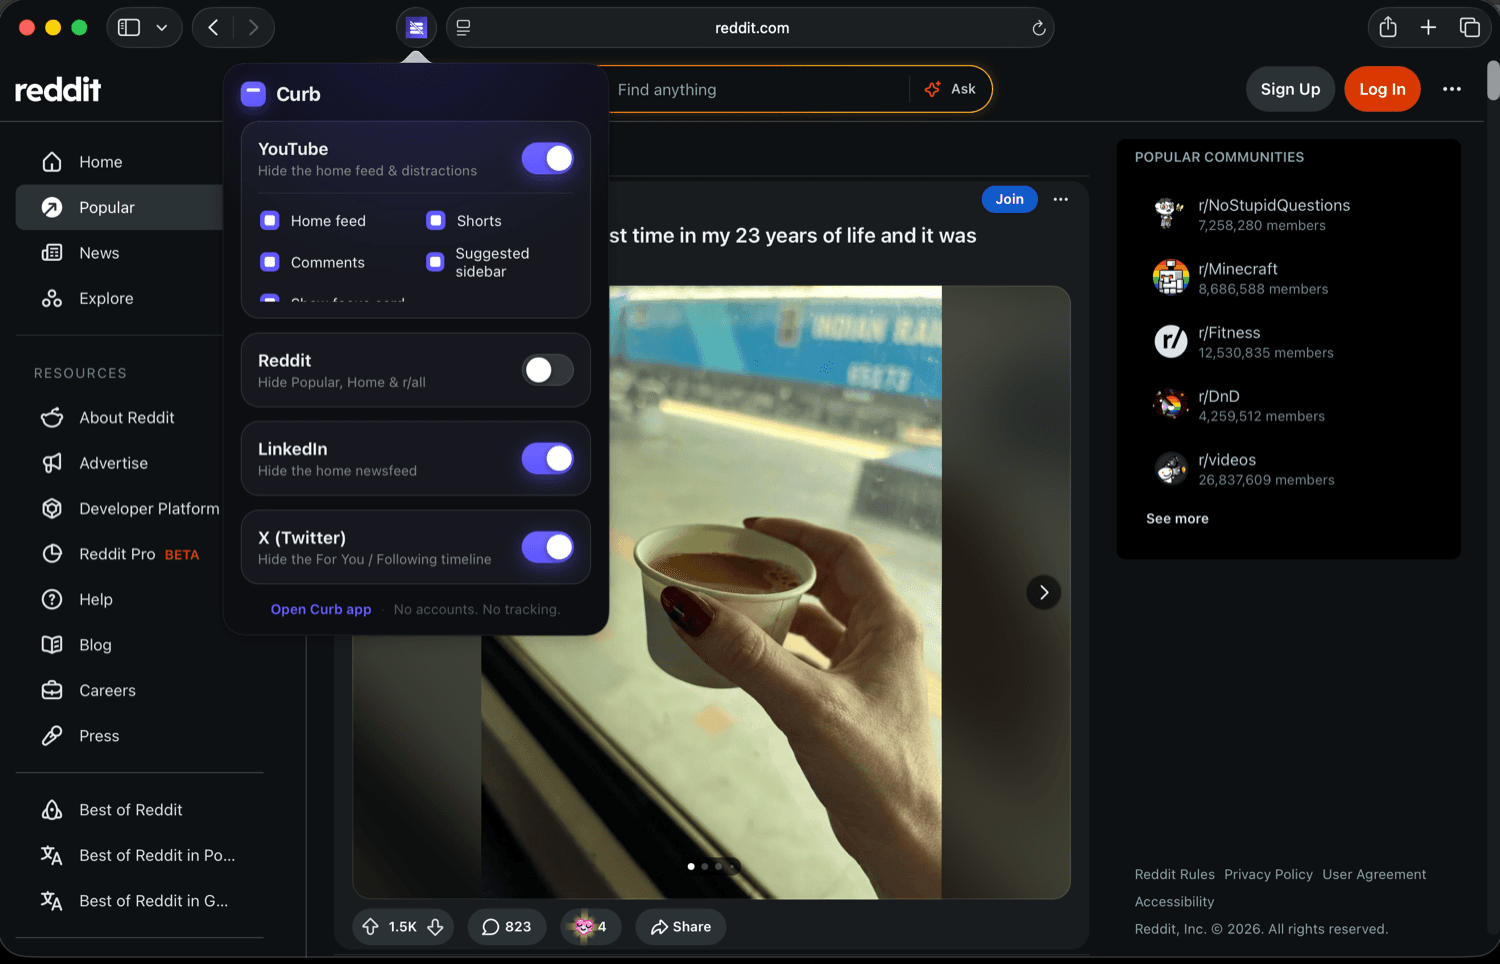Uncheck the Home feed checkbox
Screen dimensions: 1500x964
(x=270, y=221)
